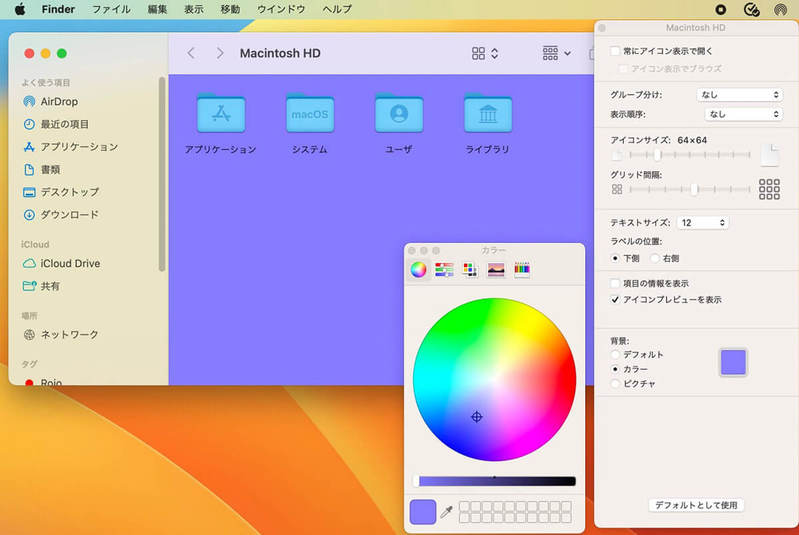Select デフォルト background radio
Screen dimensions: 799x535
pyautogui.click(x=615, y=354)
